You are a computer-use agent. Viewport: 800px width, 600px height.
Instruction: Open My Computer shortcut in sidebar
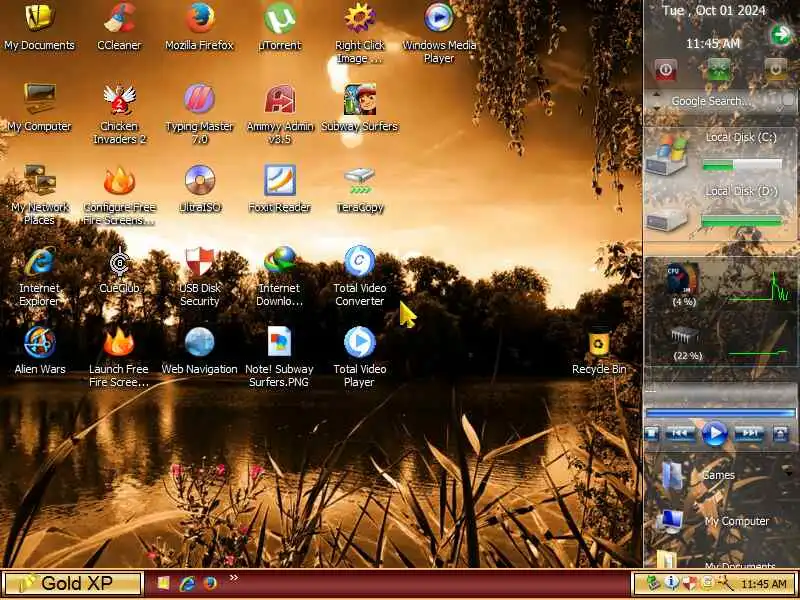pos(714,521)
